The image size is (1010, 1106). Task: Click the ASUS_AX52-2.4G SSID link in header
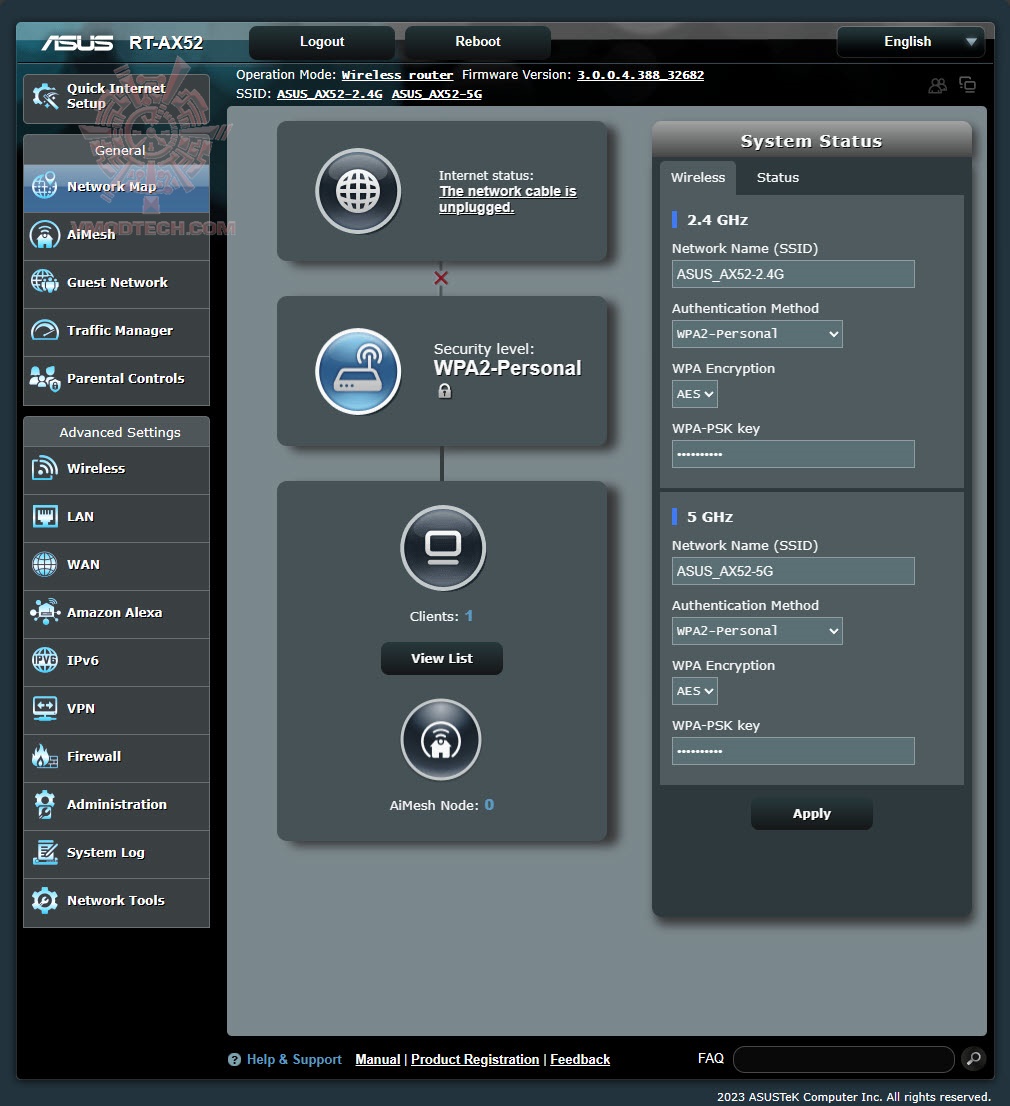pos(329,94)
